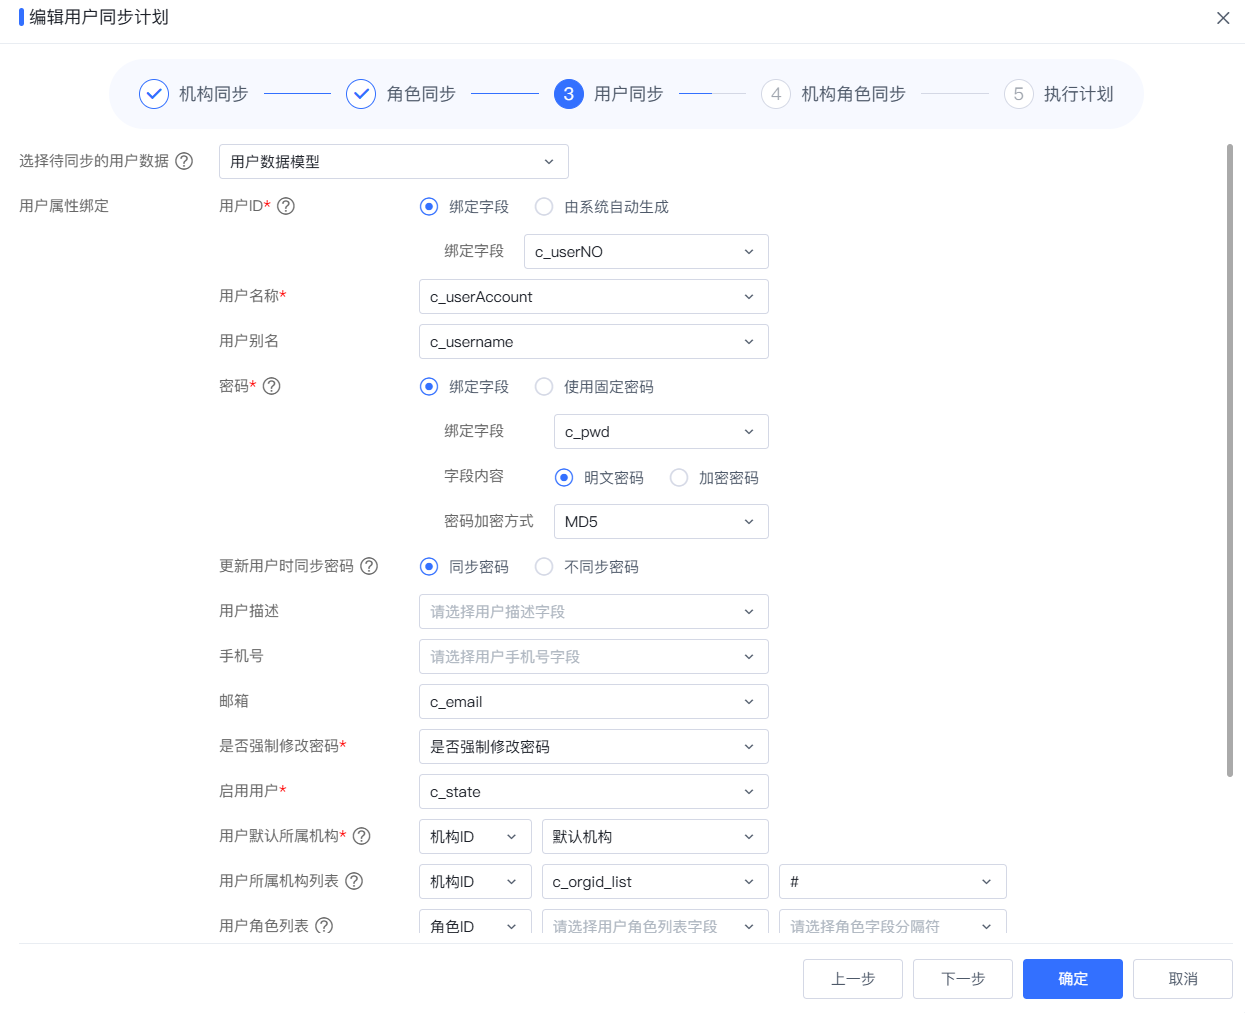Click the 上一步 button
The height and width of the screenshot is (1015, 1245).
853,979
